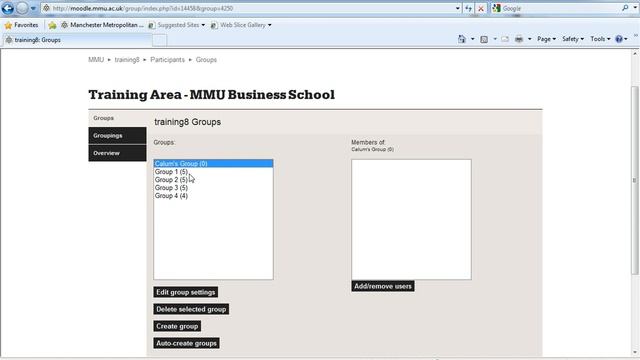This screenshot has width=640, height=360.
Task: Open the search provider options dropdown
Action: point(635,8)
